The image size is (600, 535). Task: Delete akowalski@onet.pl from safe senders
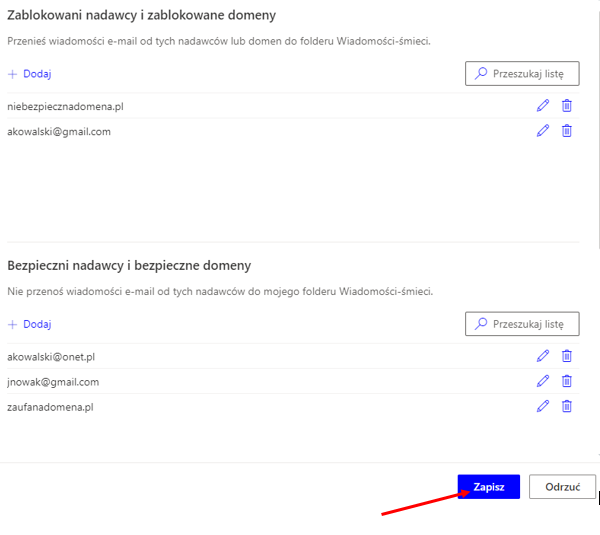point(567,356)
